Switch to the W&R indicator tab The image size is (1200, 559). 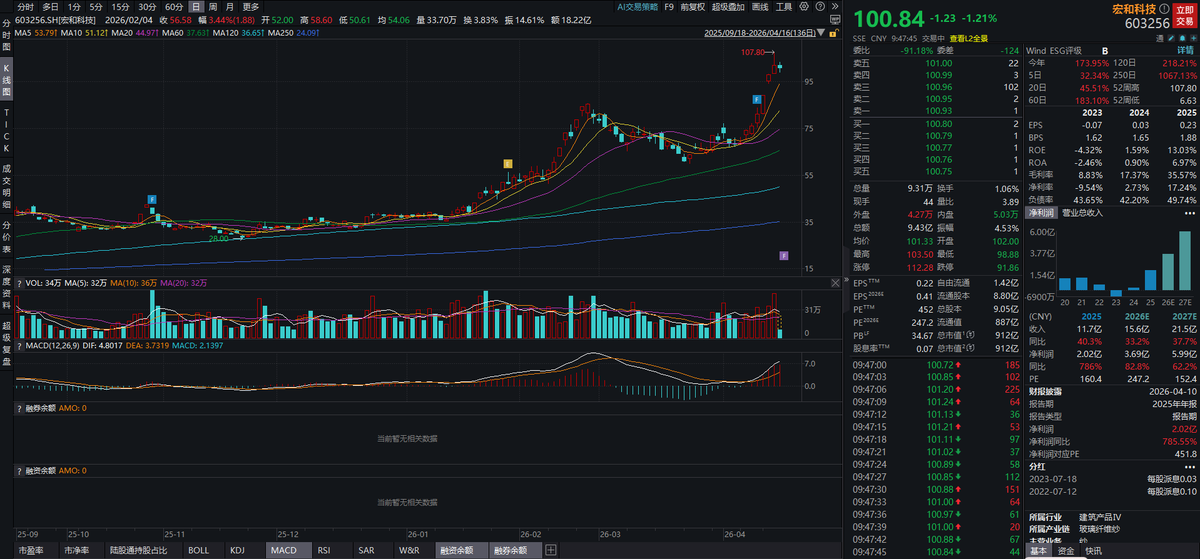408,550
